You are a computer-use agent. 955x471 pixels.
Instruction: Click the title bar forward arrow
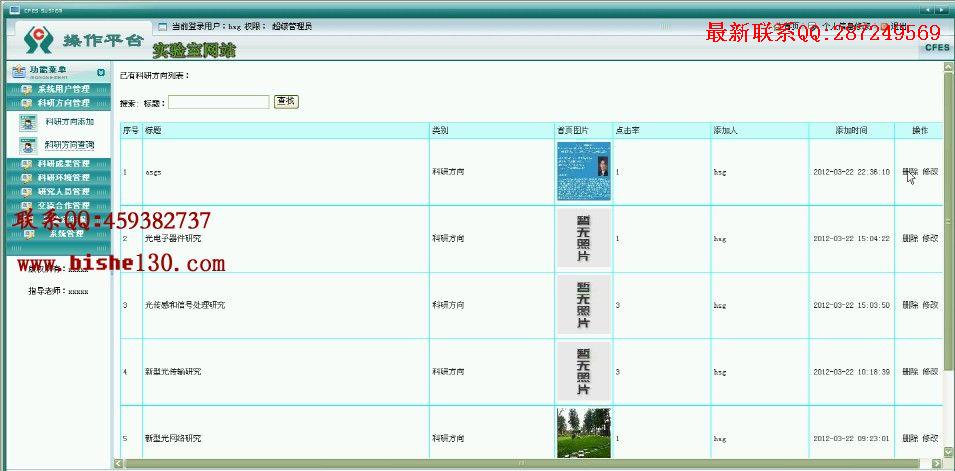pyautogui.click(x=943, y=10)
